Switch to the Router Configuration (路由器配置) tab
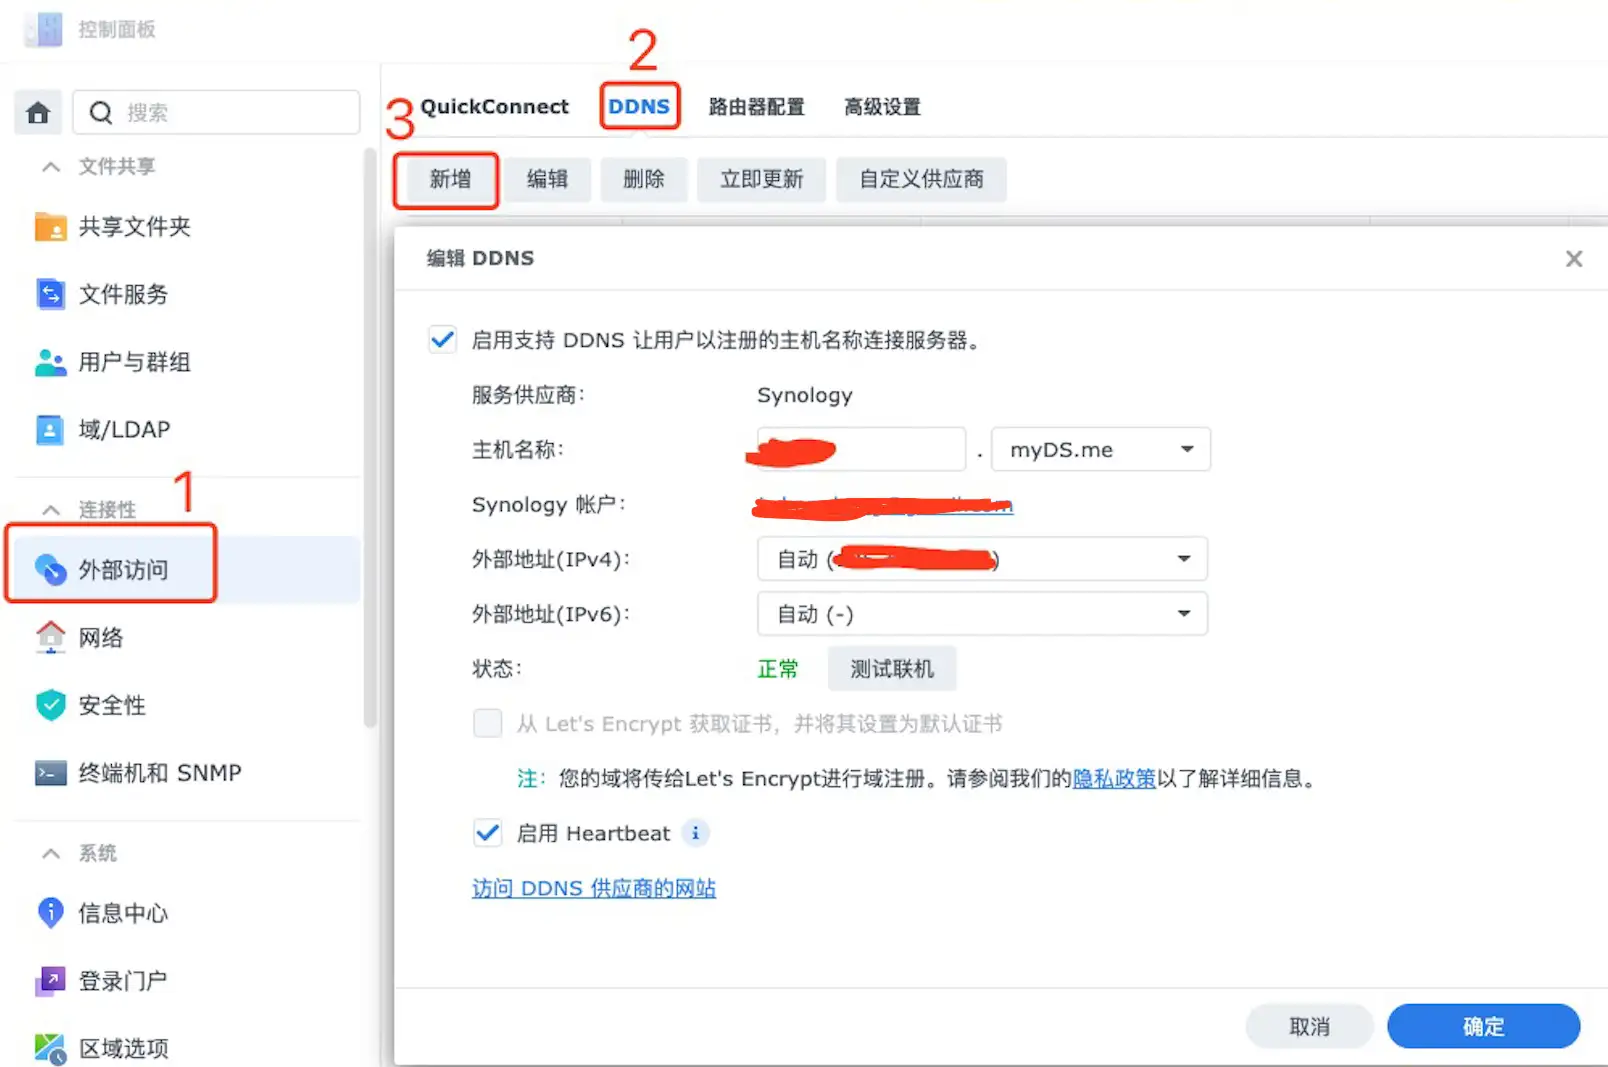The height and width of the screenshot is (1067, 1608). tap(756, 107)
